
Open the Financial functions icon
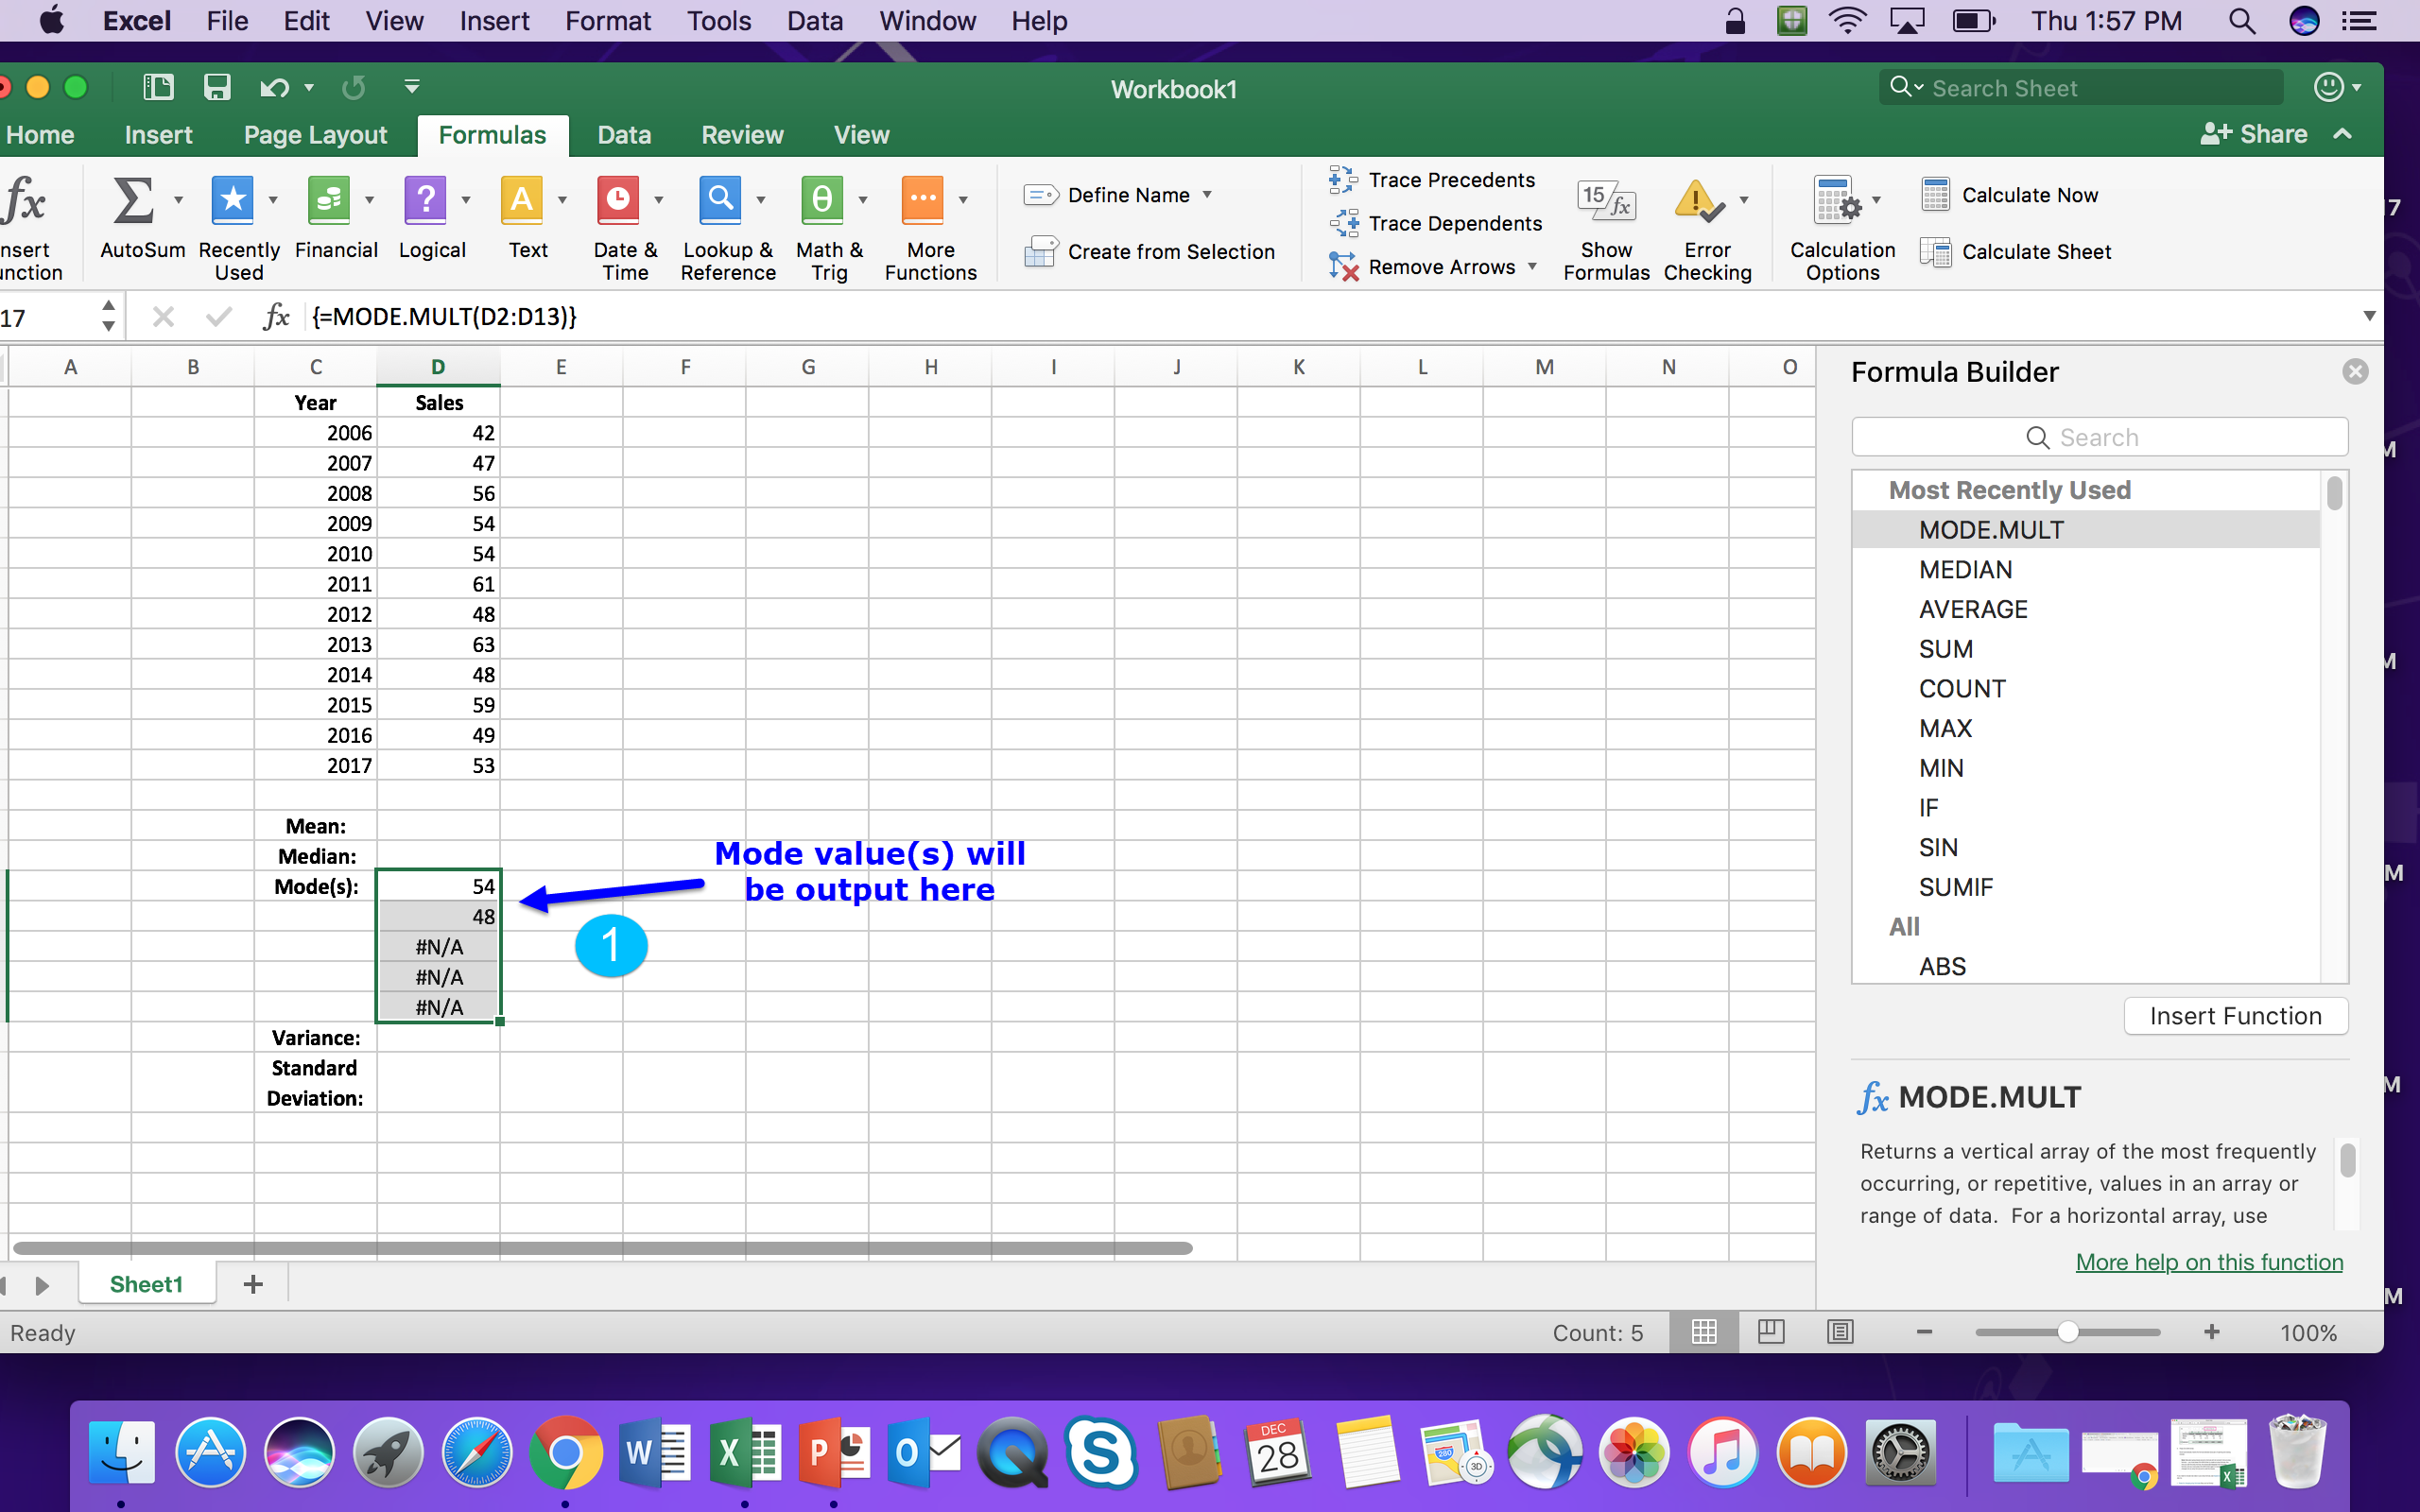[329, 201]
